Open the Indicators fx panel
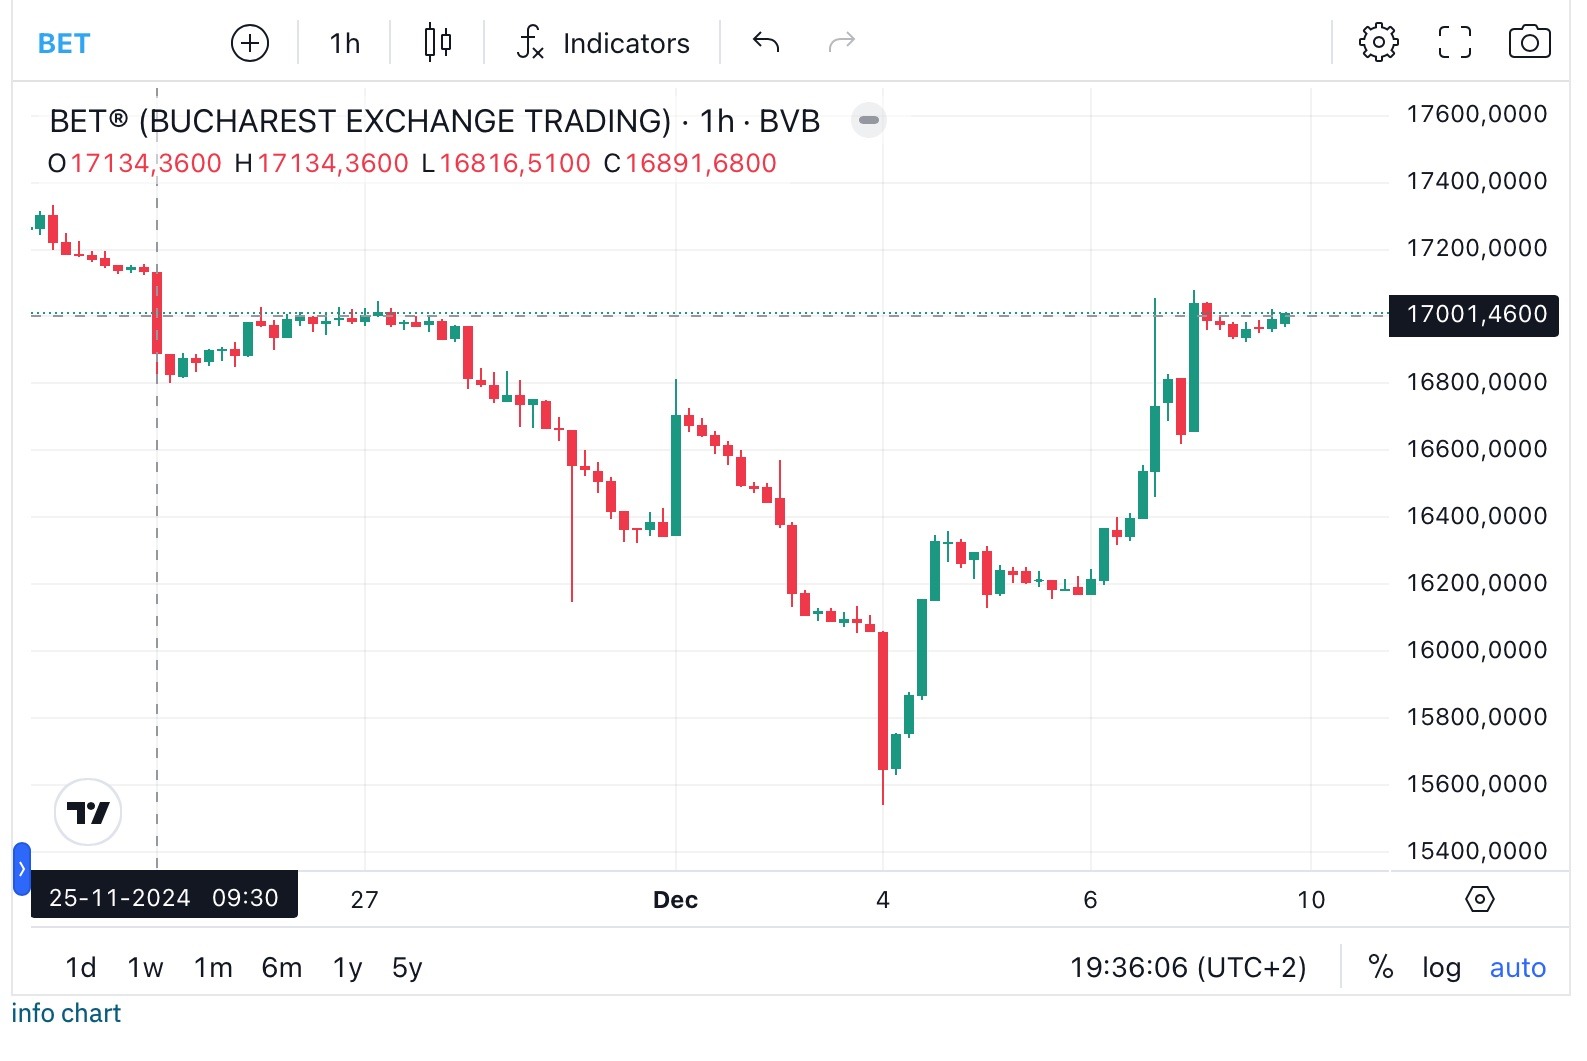Screen dimensions: 1587x1061 coord(603,43)
